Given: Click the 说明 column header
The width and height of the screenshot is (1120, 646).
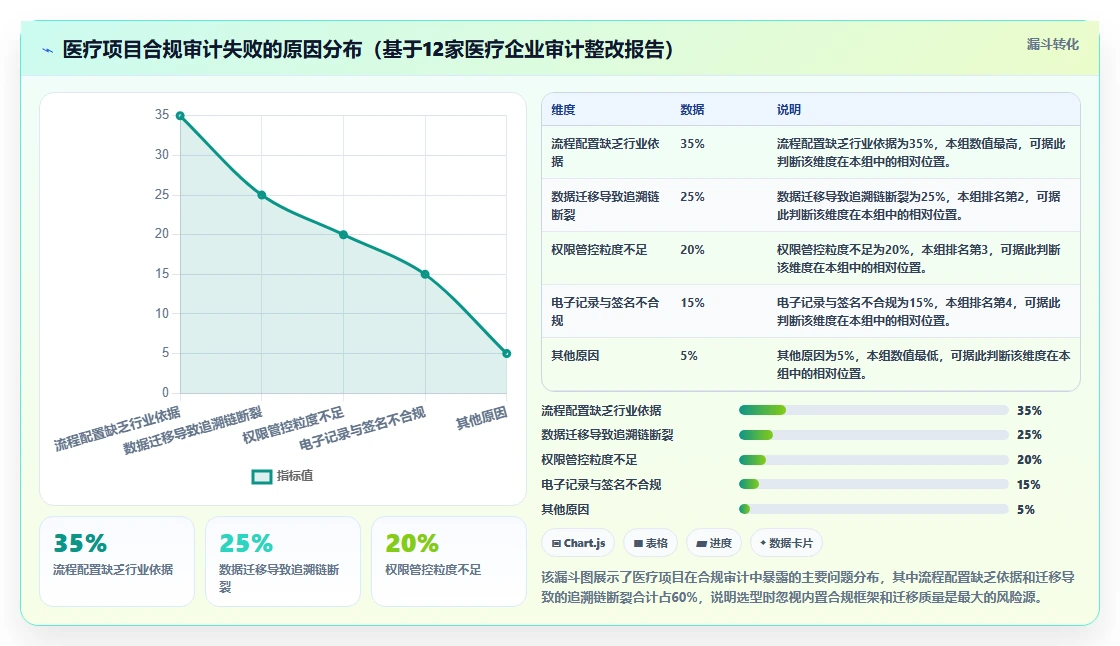Looking at the screenshot, I should coord(789,109).
